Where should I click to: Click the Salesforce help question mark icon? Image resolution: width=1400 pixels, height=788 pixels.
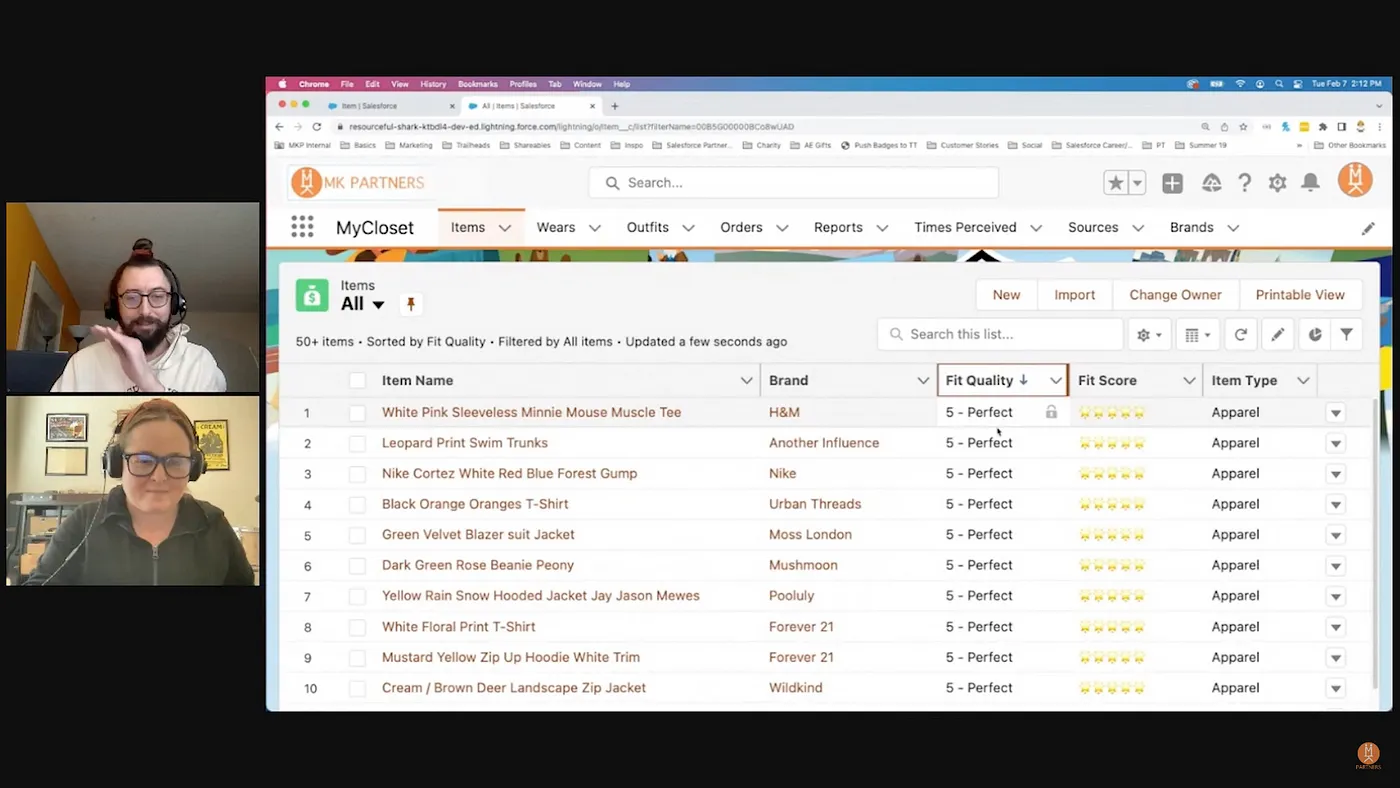coord(1244,183)
